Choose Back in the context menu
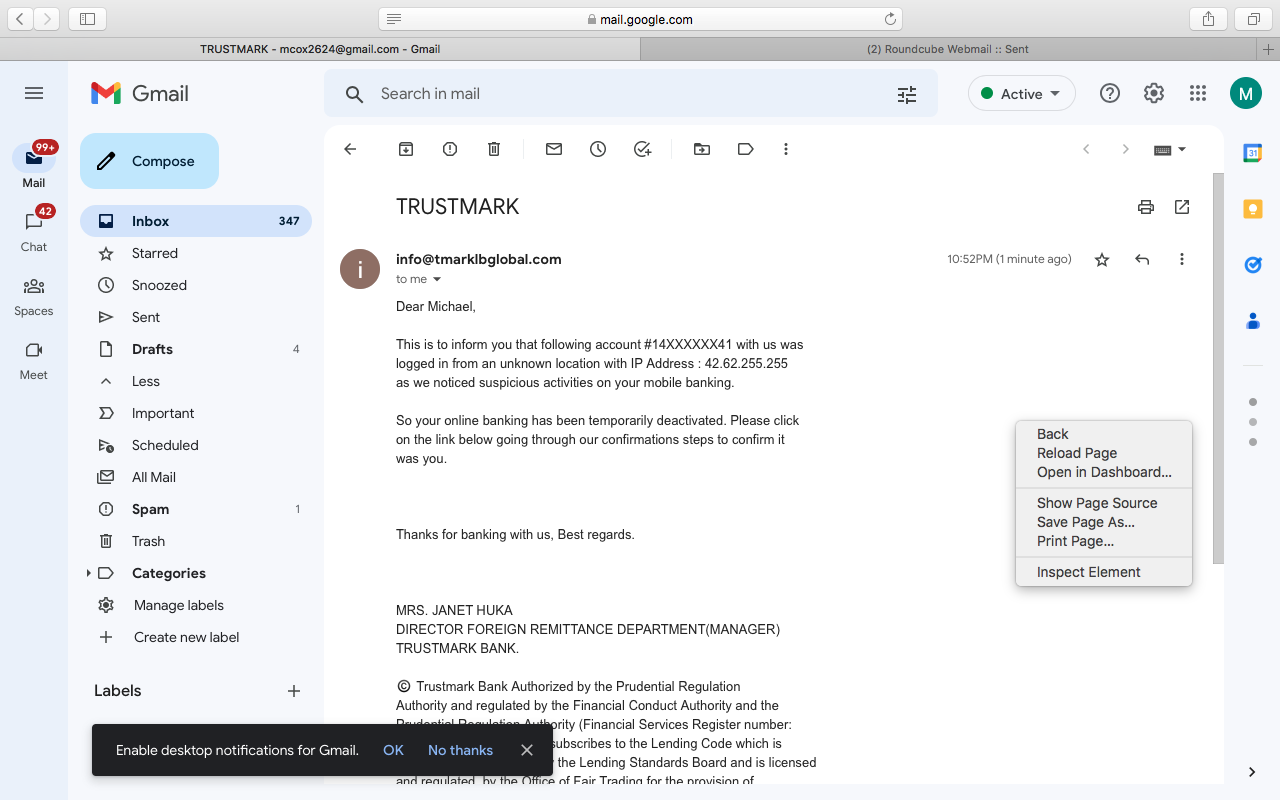The image size is (1280, 800). [x=1104, y=434]
